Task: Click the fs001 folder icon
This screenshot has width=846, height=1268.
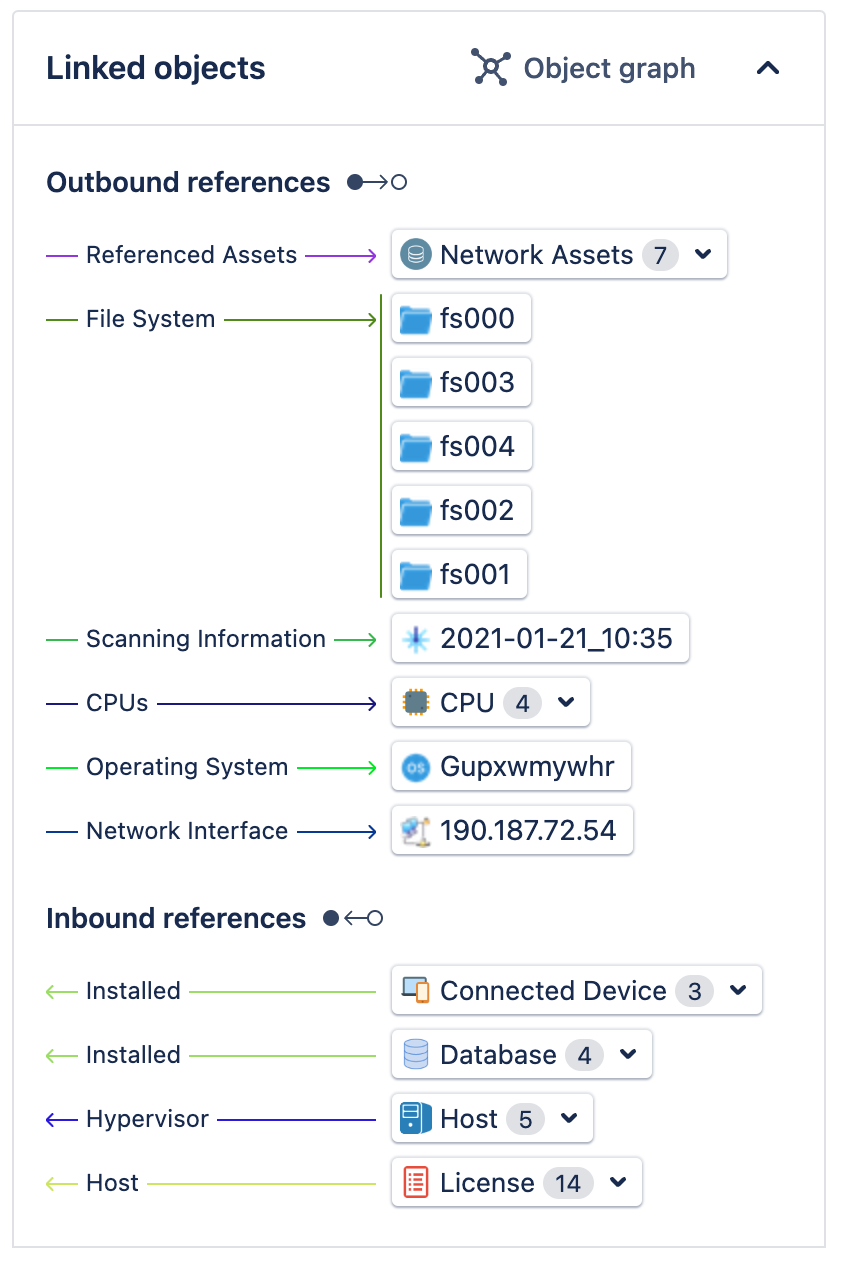Action: point(415,575)
